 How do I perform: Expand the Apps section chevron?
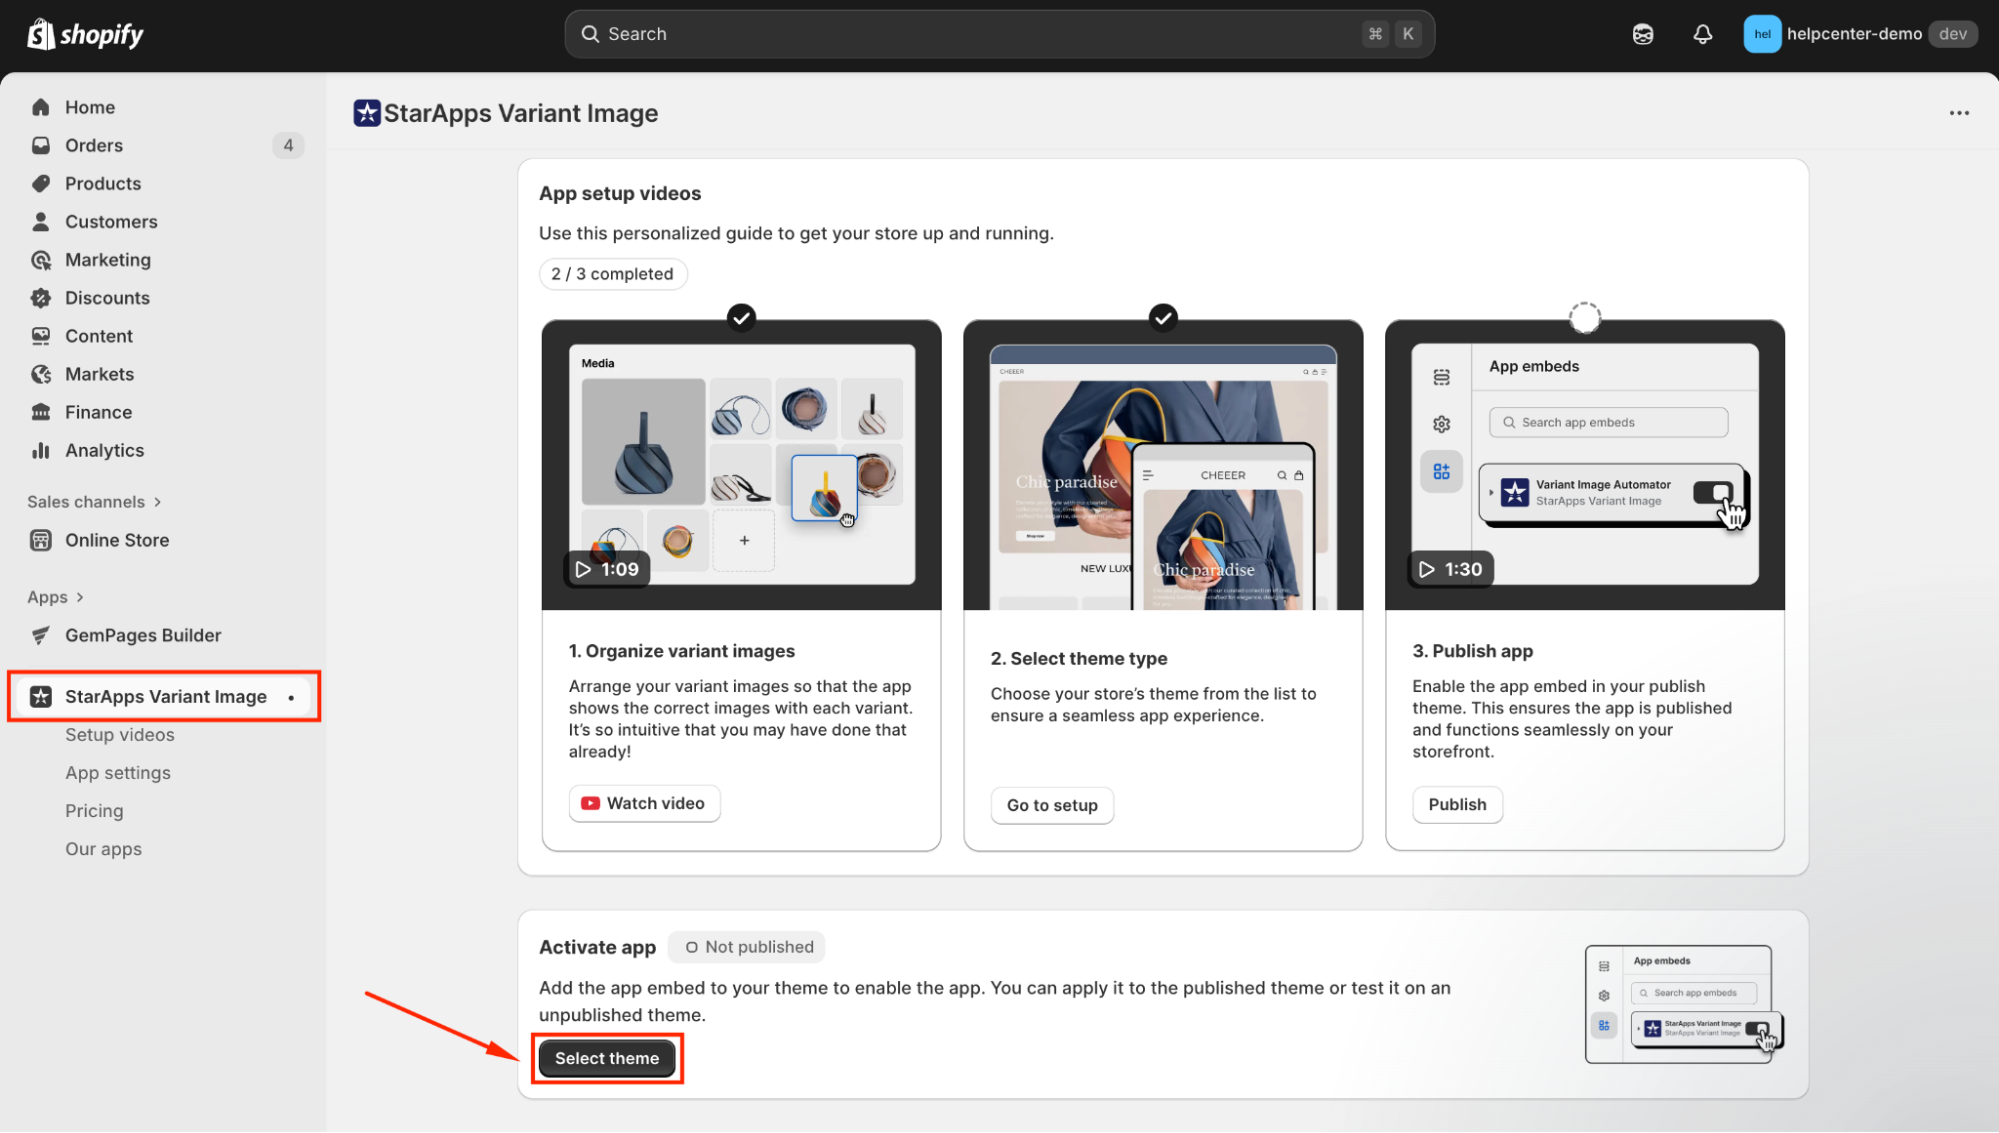[80, 597]
